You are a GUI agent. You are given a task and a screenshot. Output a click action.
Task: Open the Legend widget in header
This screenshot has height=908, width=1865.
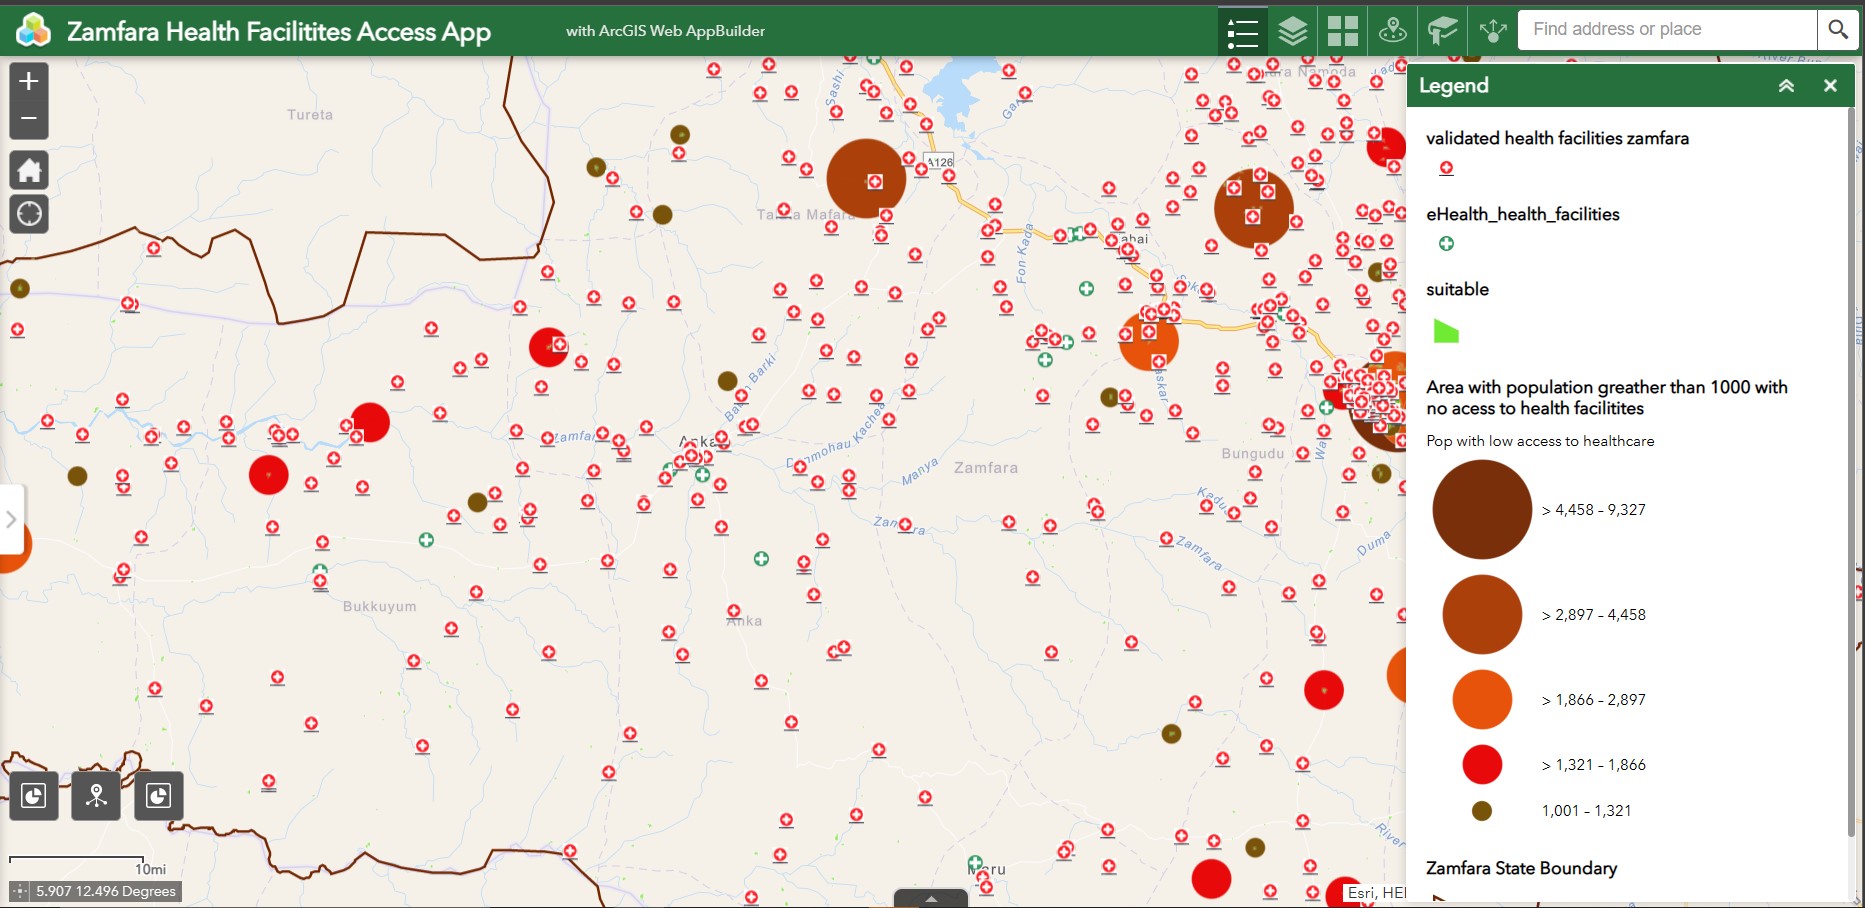(x=1242, y=31)
